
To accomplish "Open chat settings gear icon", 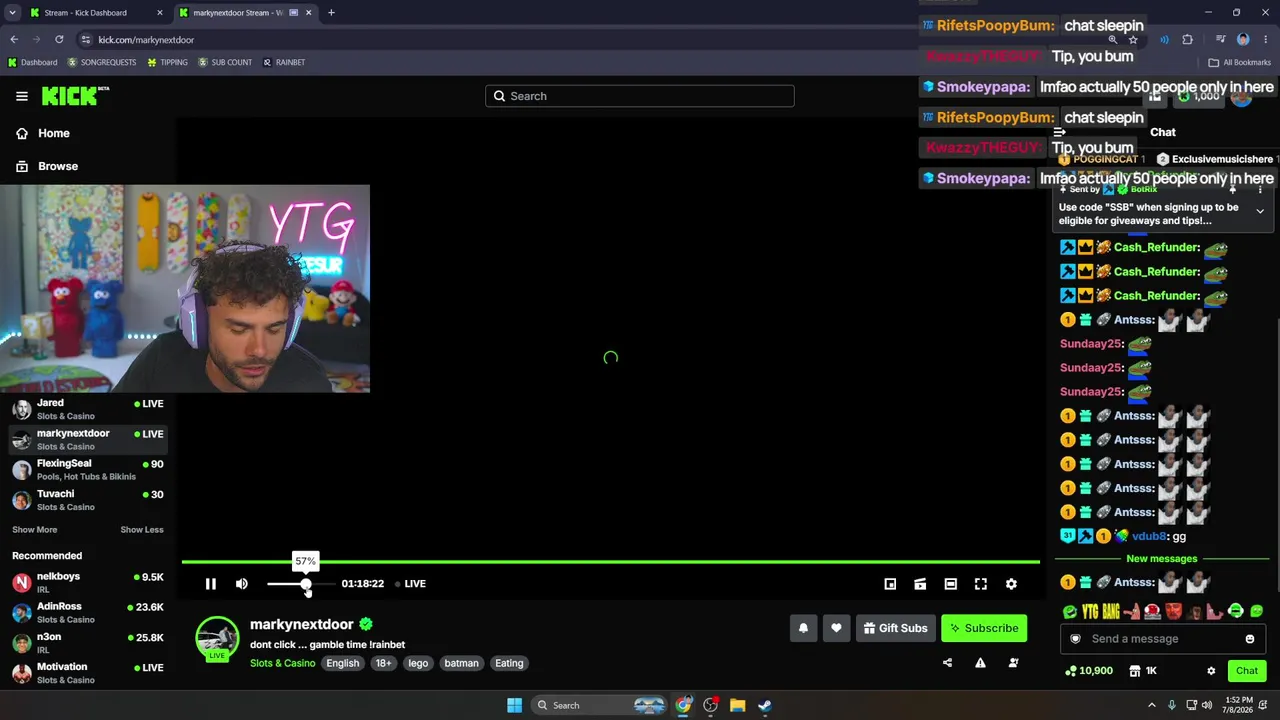I will 1211,671.
